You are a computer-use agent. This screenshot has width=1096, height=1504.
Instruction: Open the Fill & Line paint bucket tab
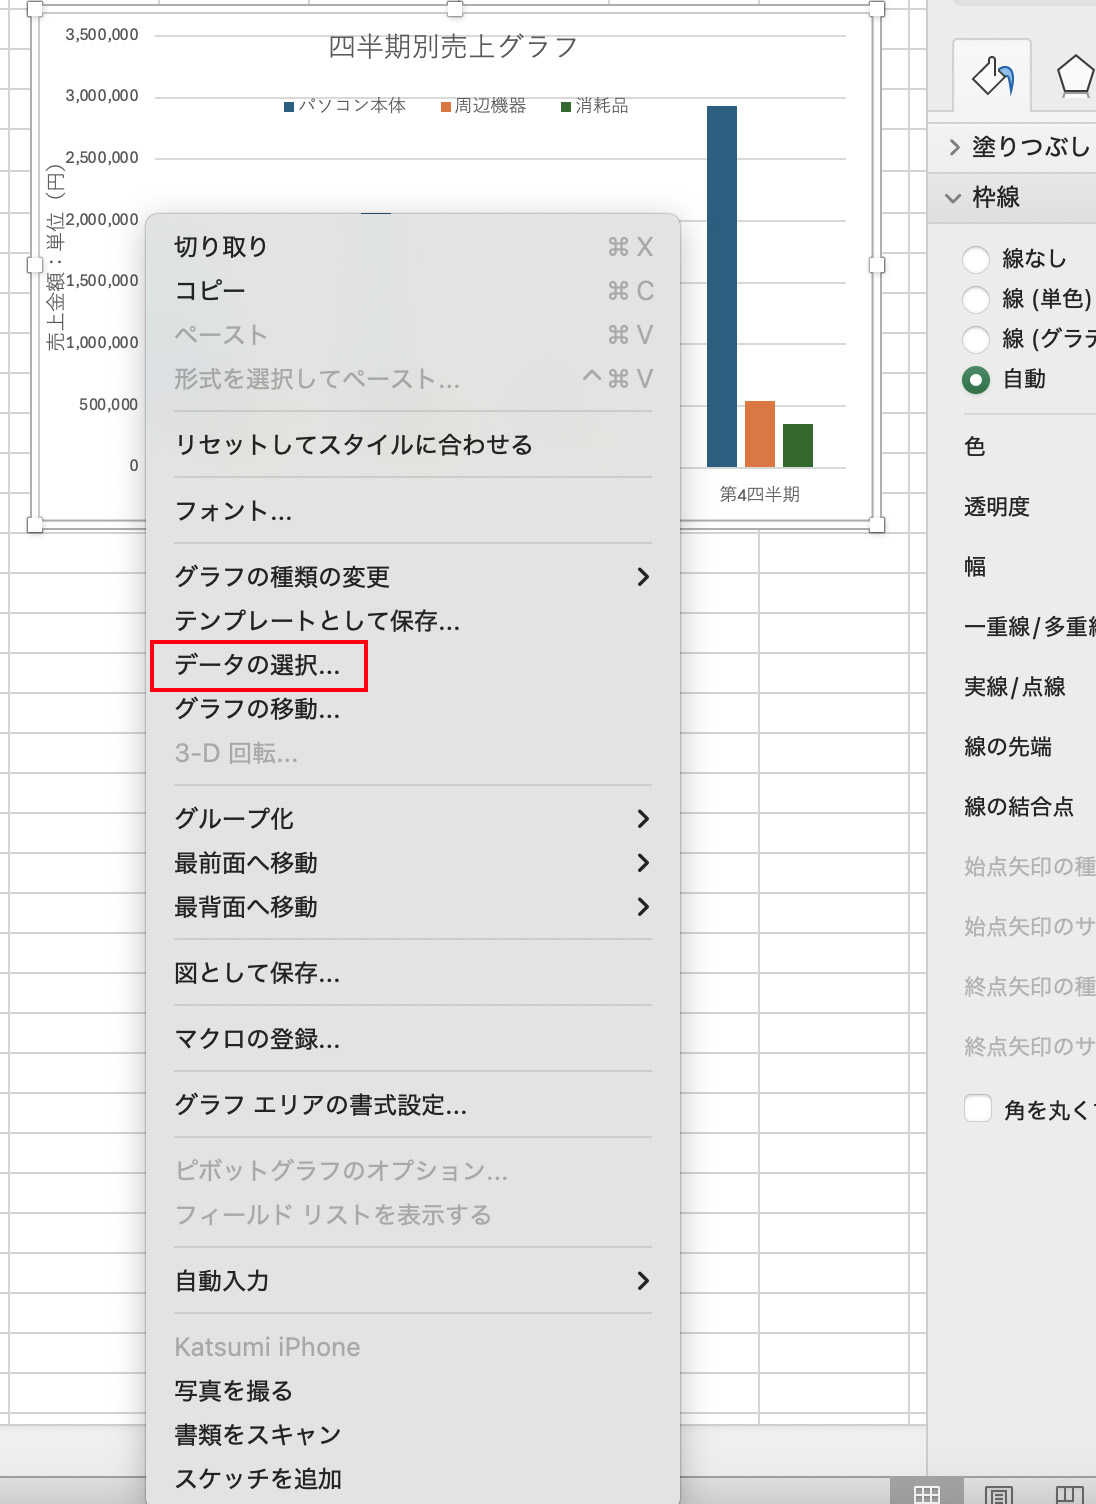(992, 76)
